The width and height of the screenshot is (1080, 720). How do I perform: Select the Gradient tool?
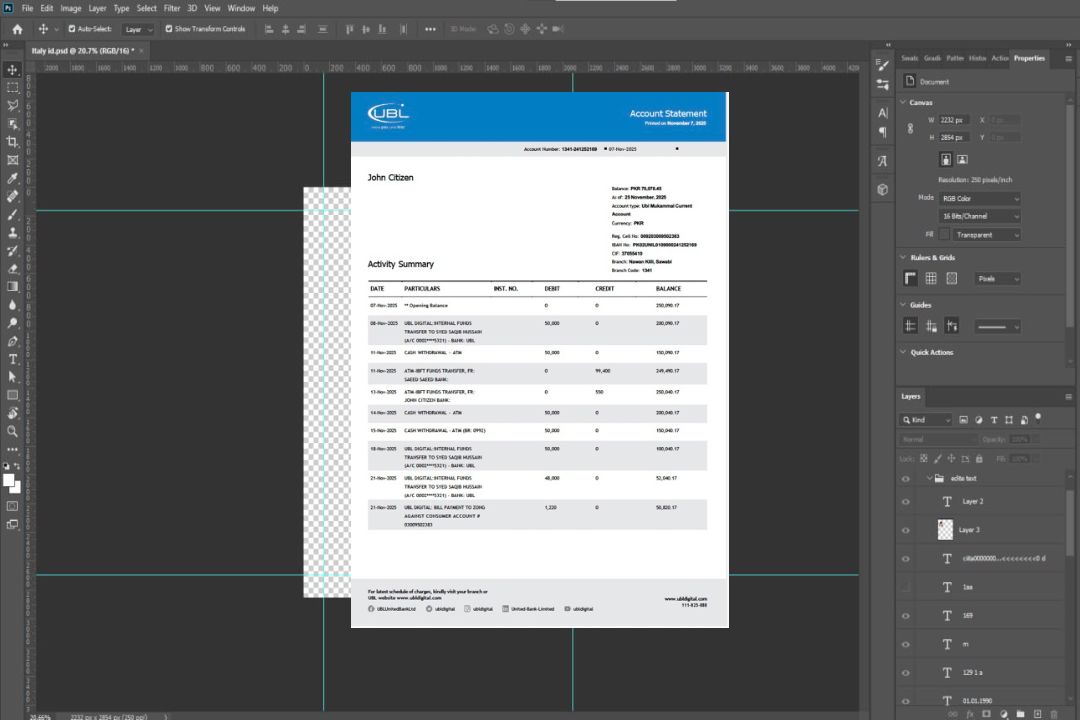(12, 287)
